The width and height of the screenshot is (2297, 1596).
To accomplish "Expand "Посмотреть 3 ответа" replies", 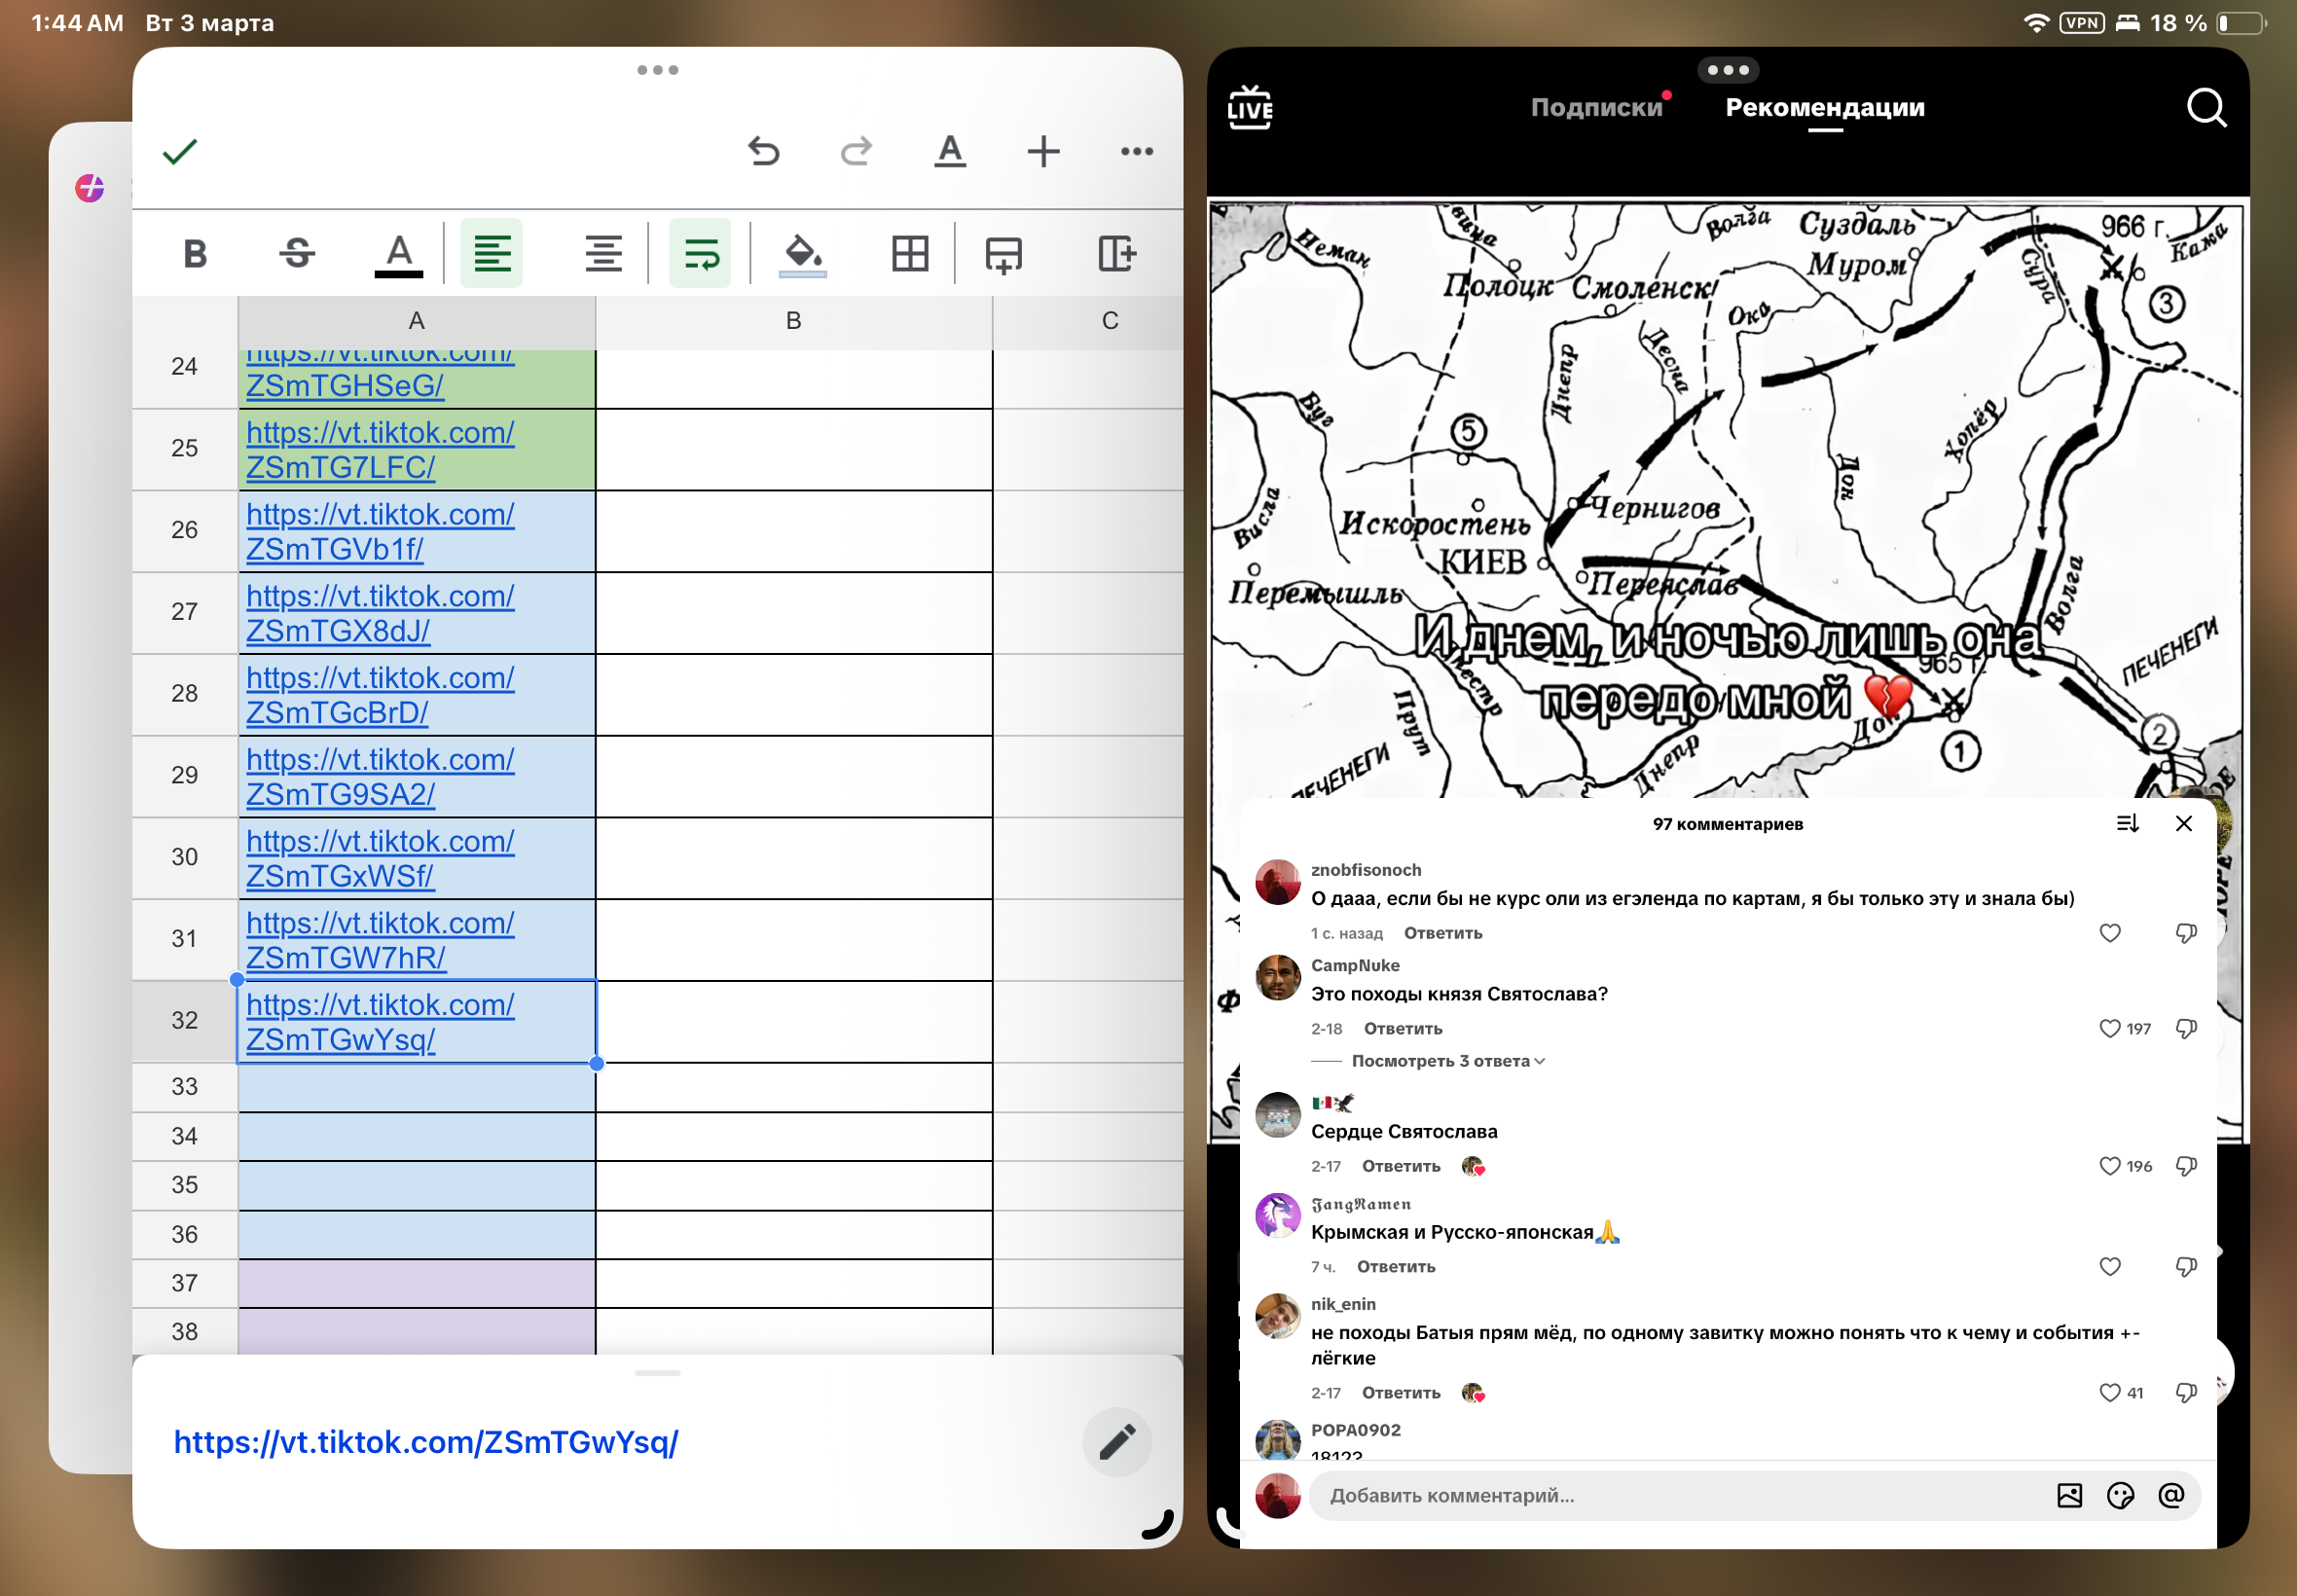I will point(1448,1061).
